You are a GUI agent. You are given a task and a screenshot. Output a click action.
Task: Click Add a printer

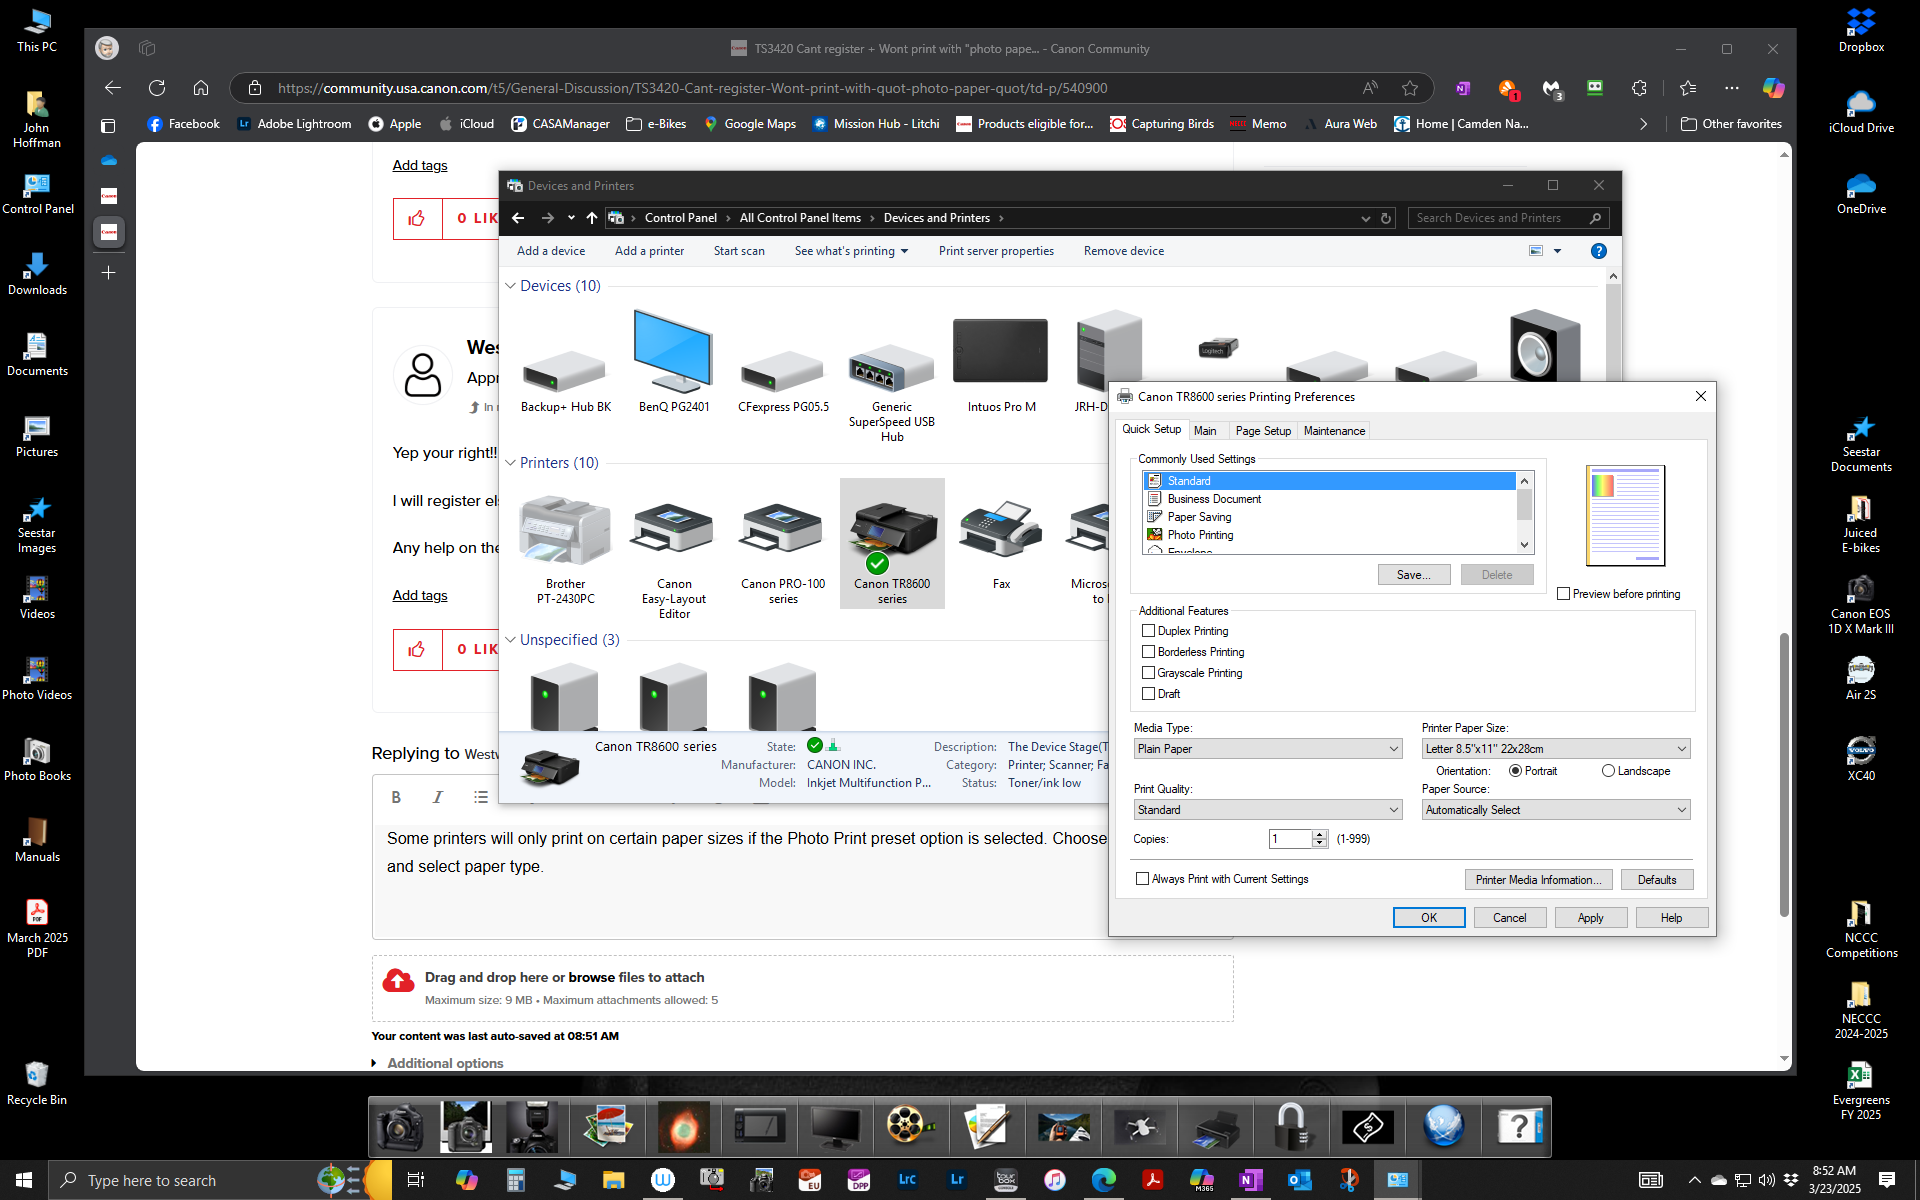[649, 251]
